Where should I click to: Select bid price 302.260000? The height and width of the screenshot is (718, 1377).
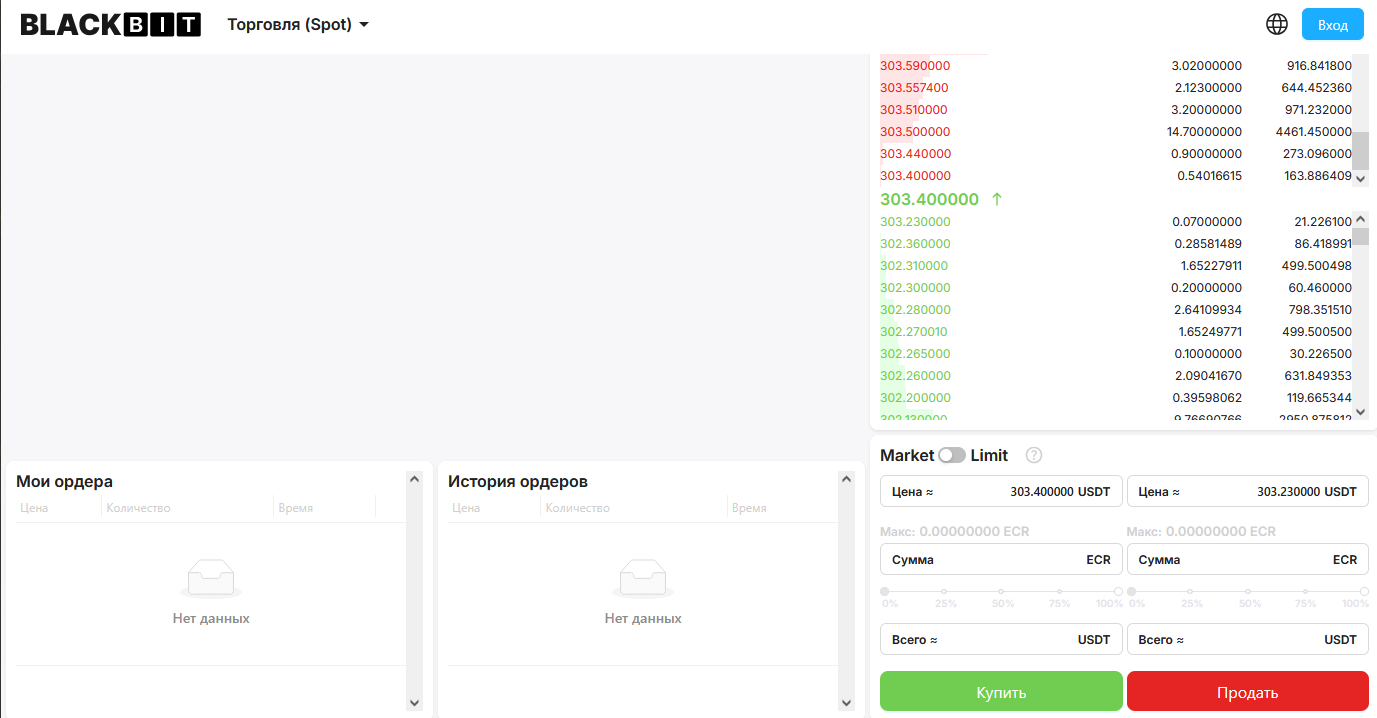coord(915,376)
